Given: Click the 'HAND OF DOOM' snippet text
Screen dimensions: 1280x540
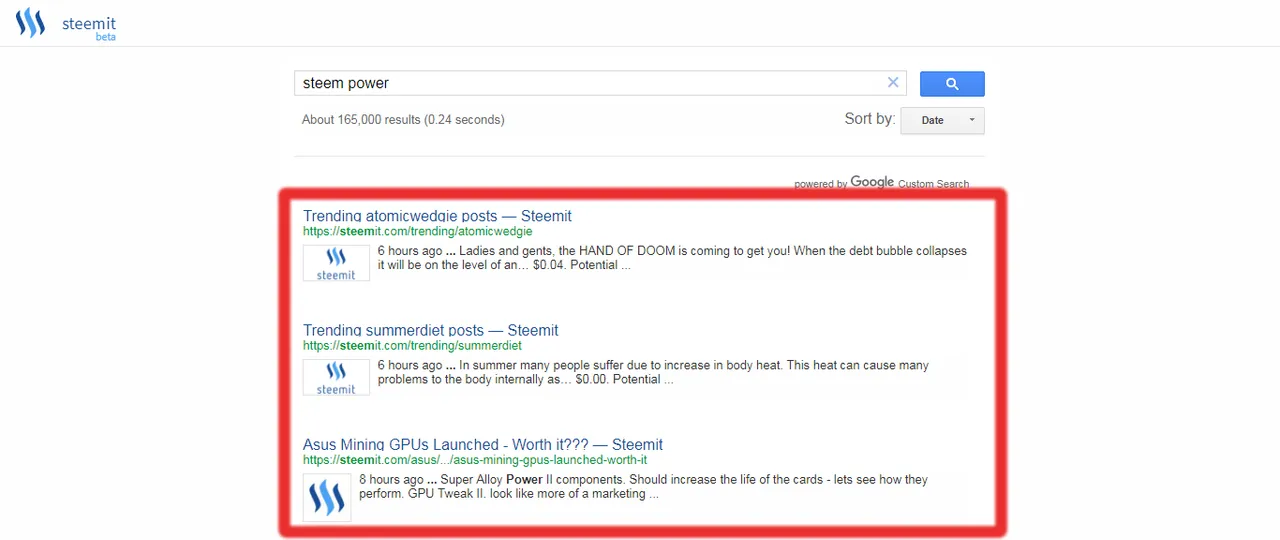Looking at the screenshot, I should tap(672, 258).
